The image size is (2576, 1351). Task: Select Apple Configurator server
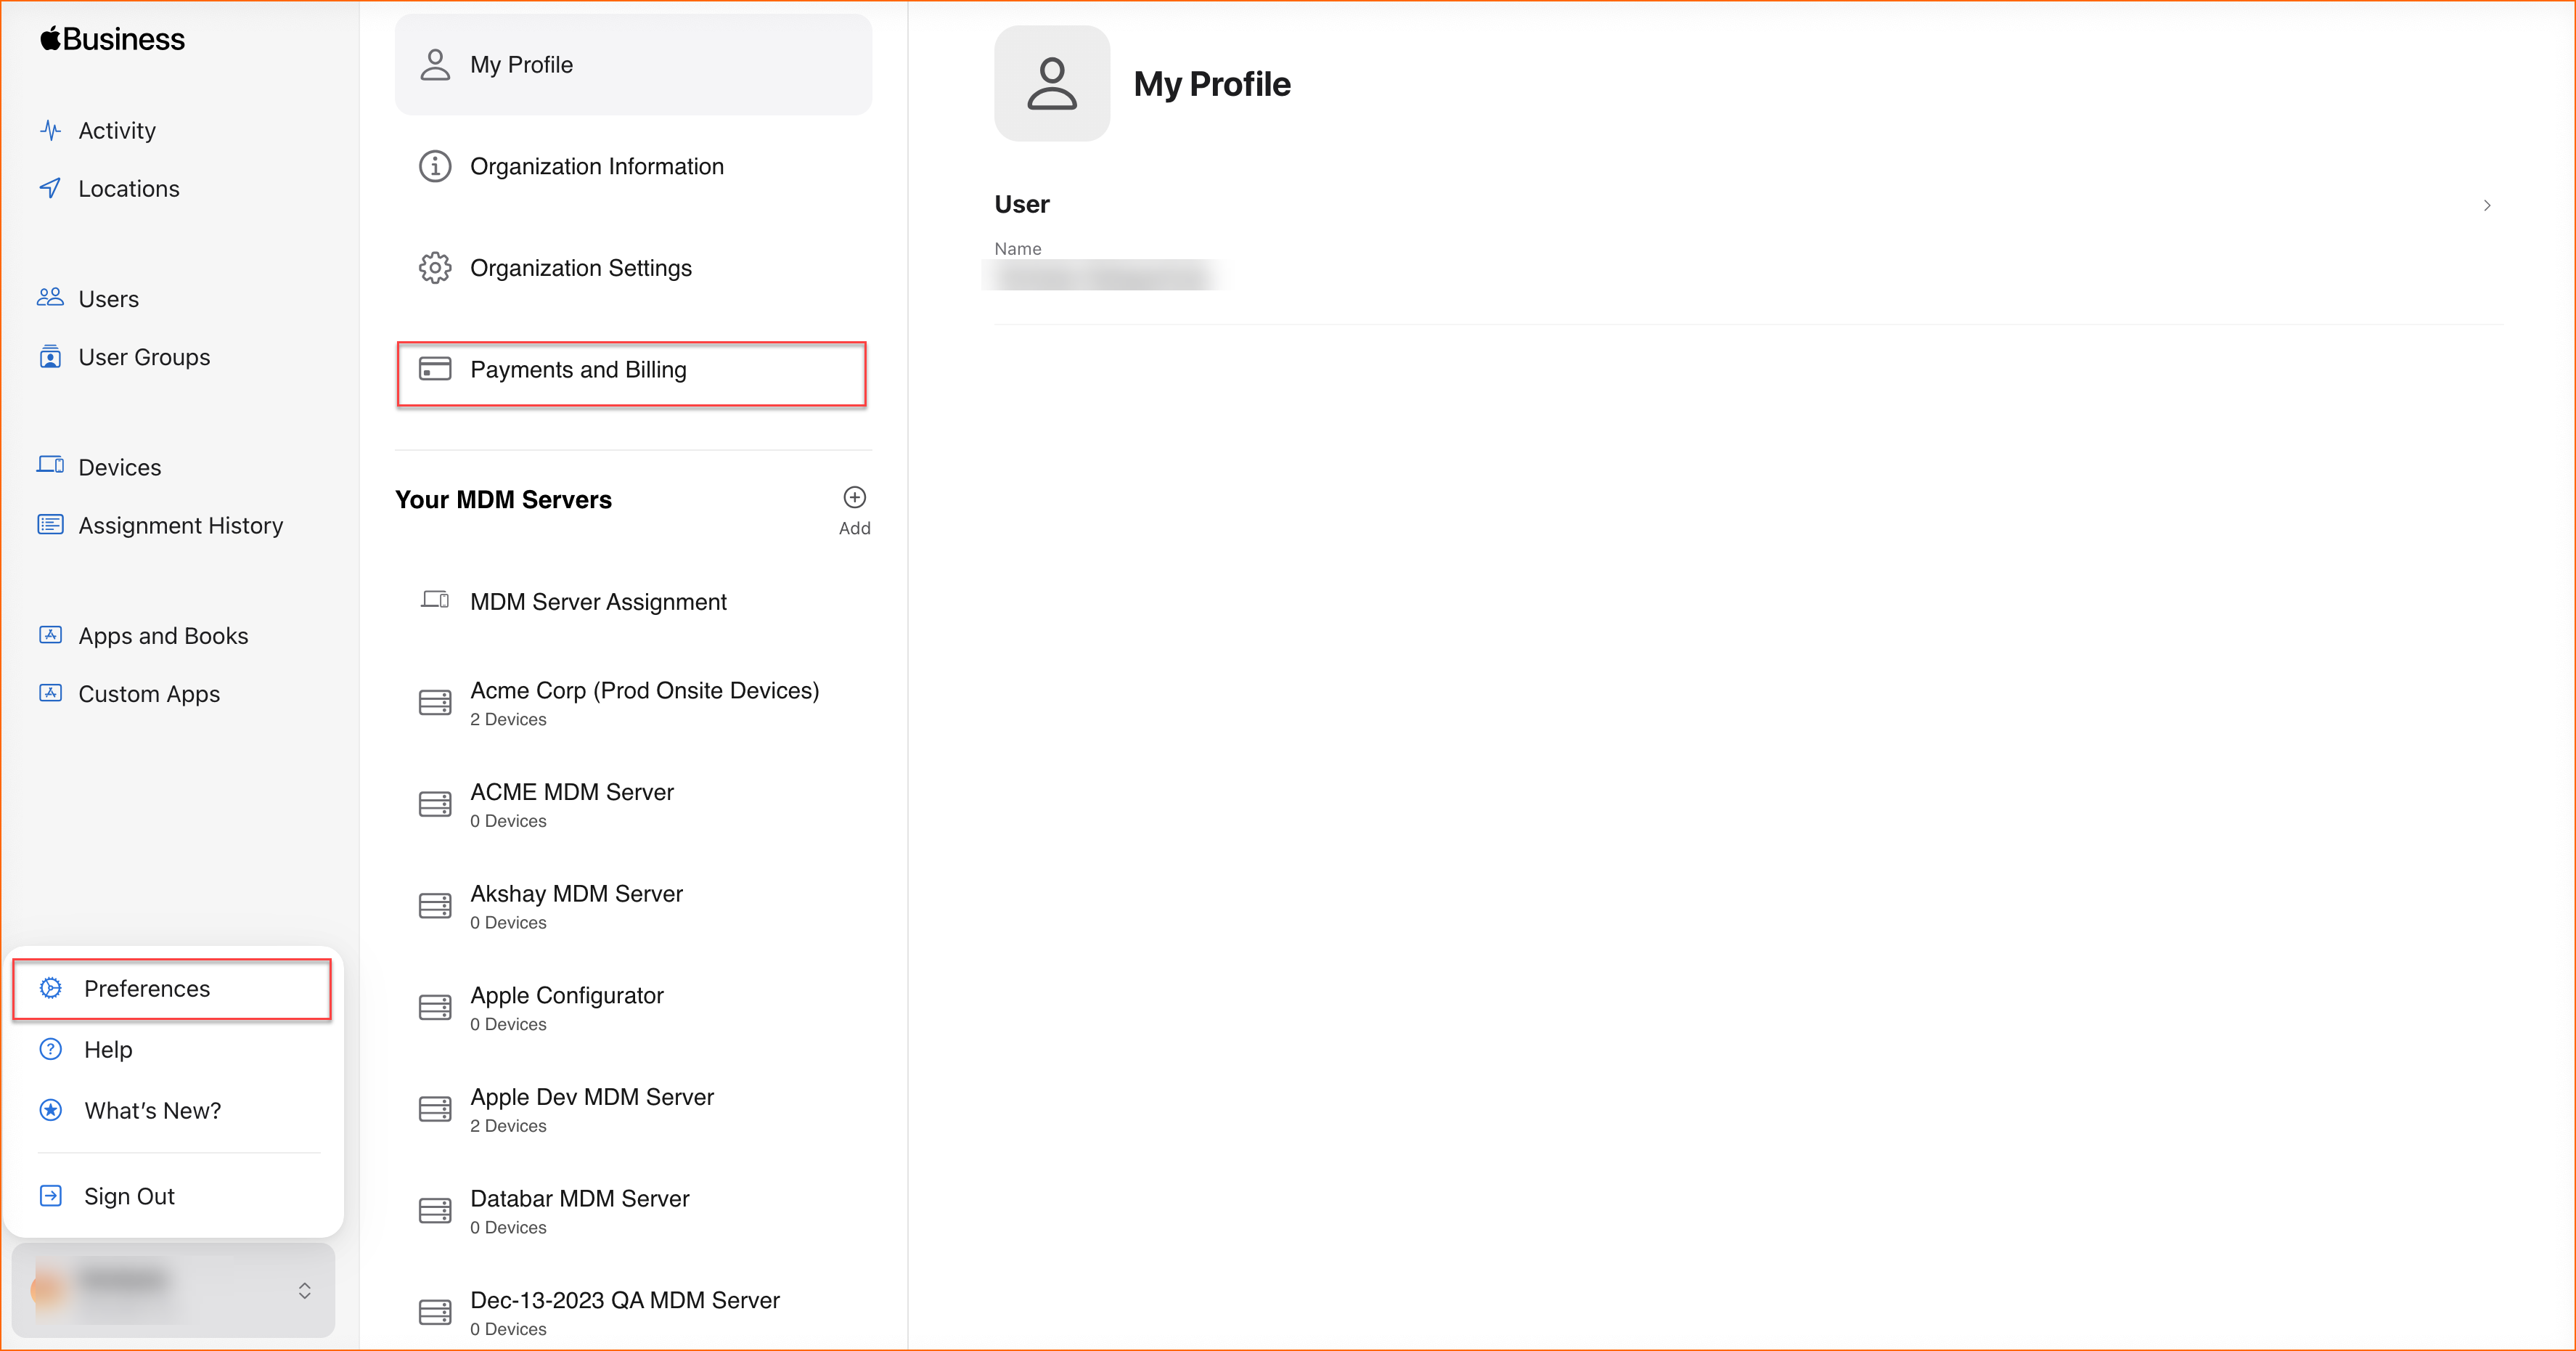click(x=633, y=1008)
